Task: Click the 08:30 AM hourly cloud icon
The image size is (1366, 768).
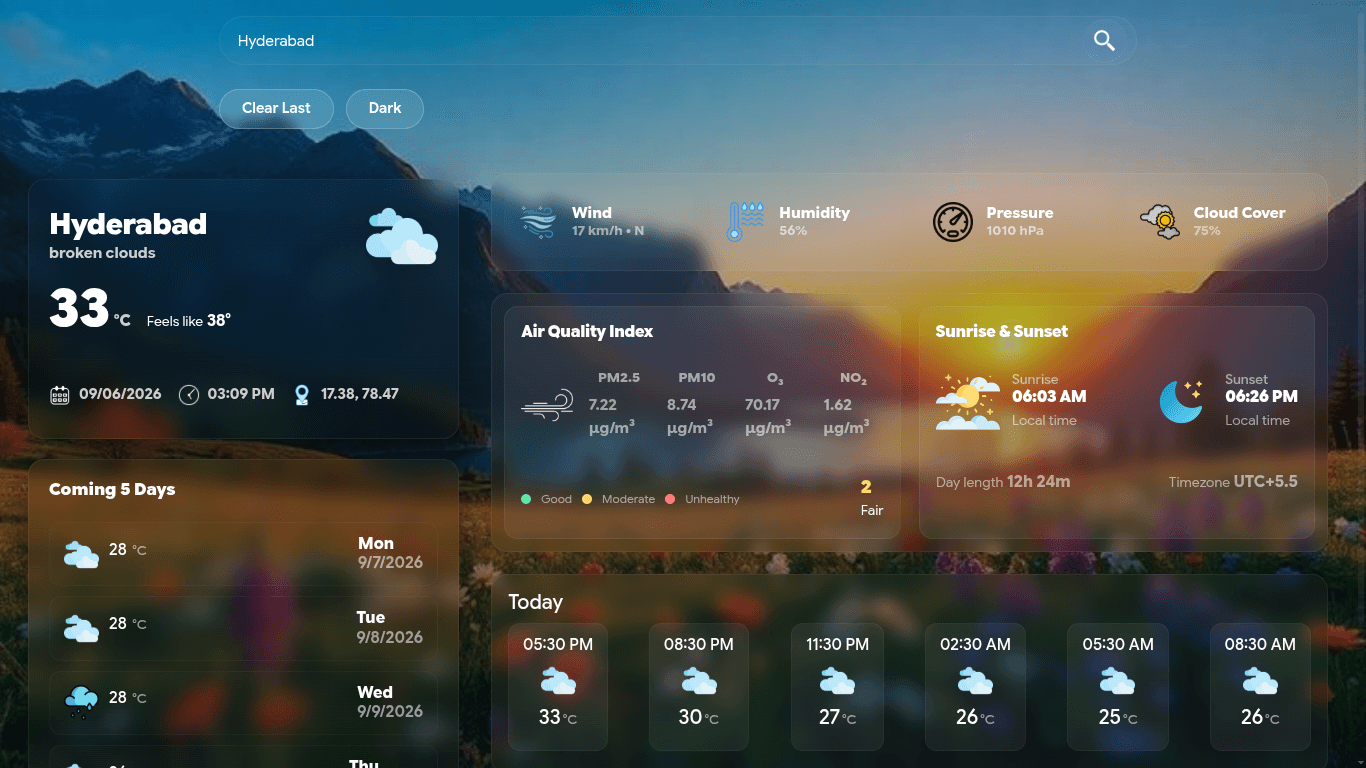Action: click(1260, 682)
